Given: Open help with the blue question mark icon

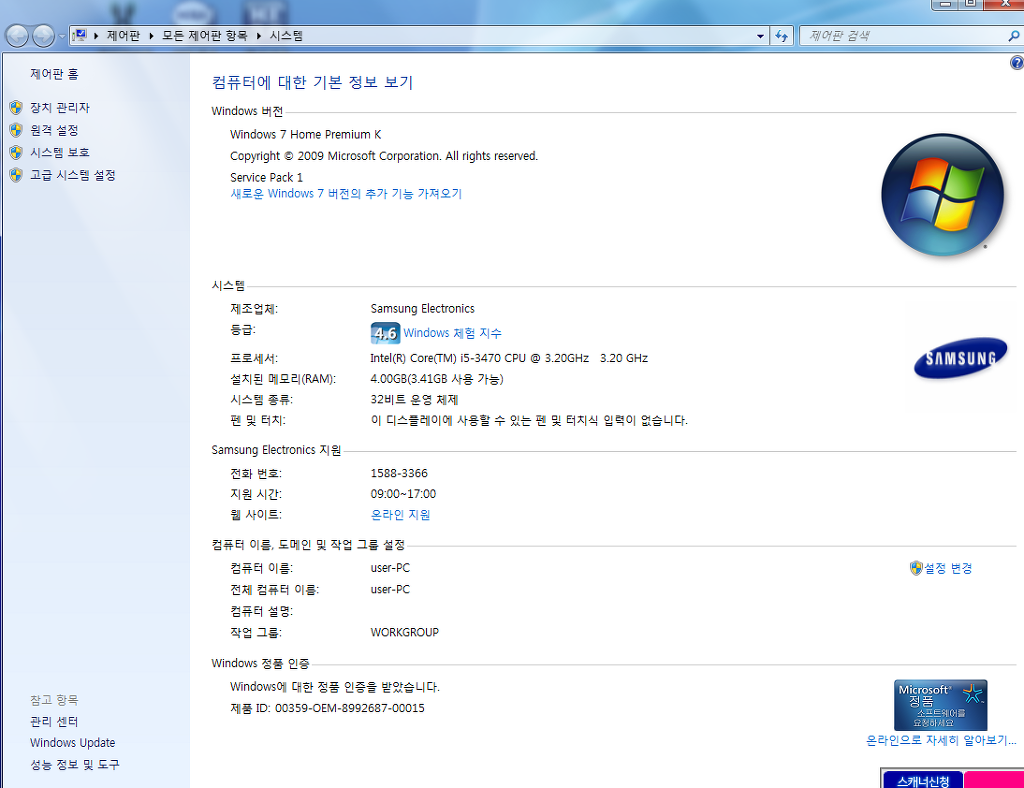Looking at the screenshot, I should click(1017, 63).
